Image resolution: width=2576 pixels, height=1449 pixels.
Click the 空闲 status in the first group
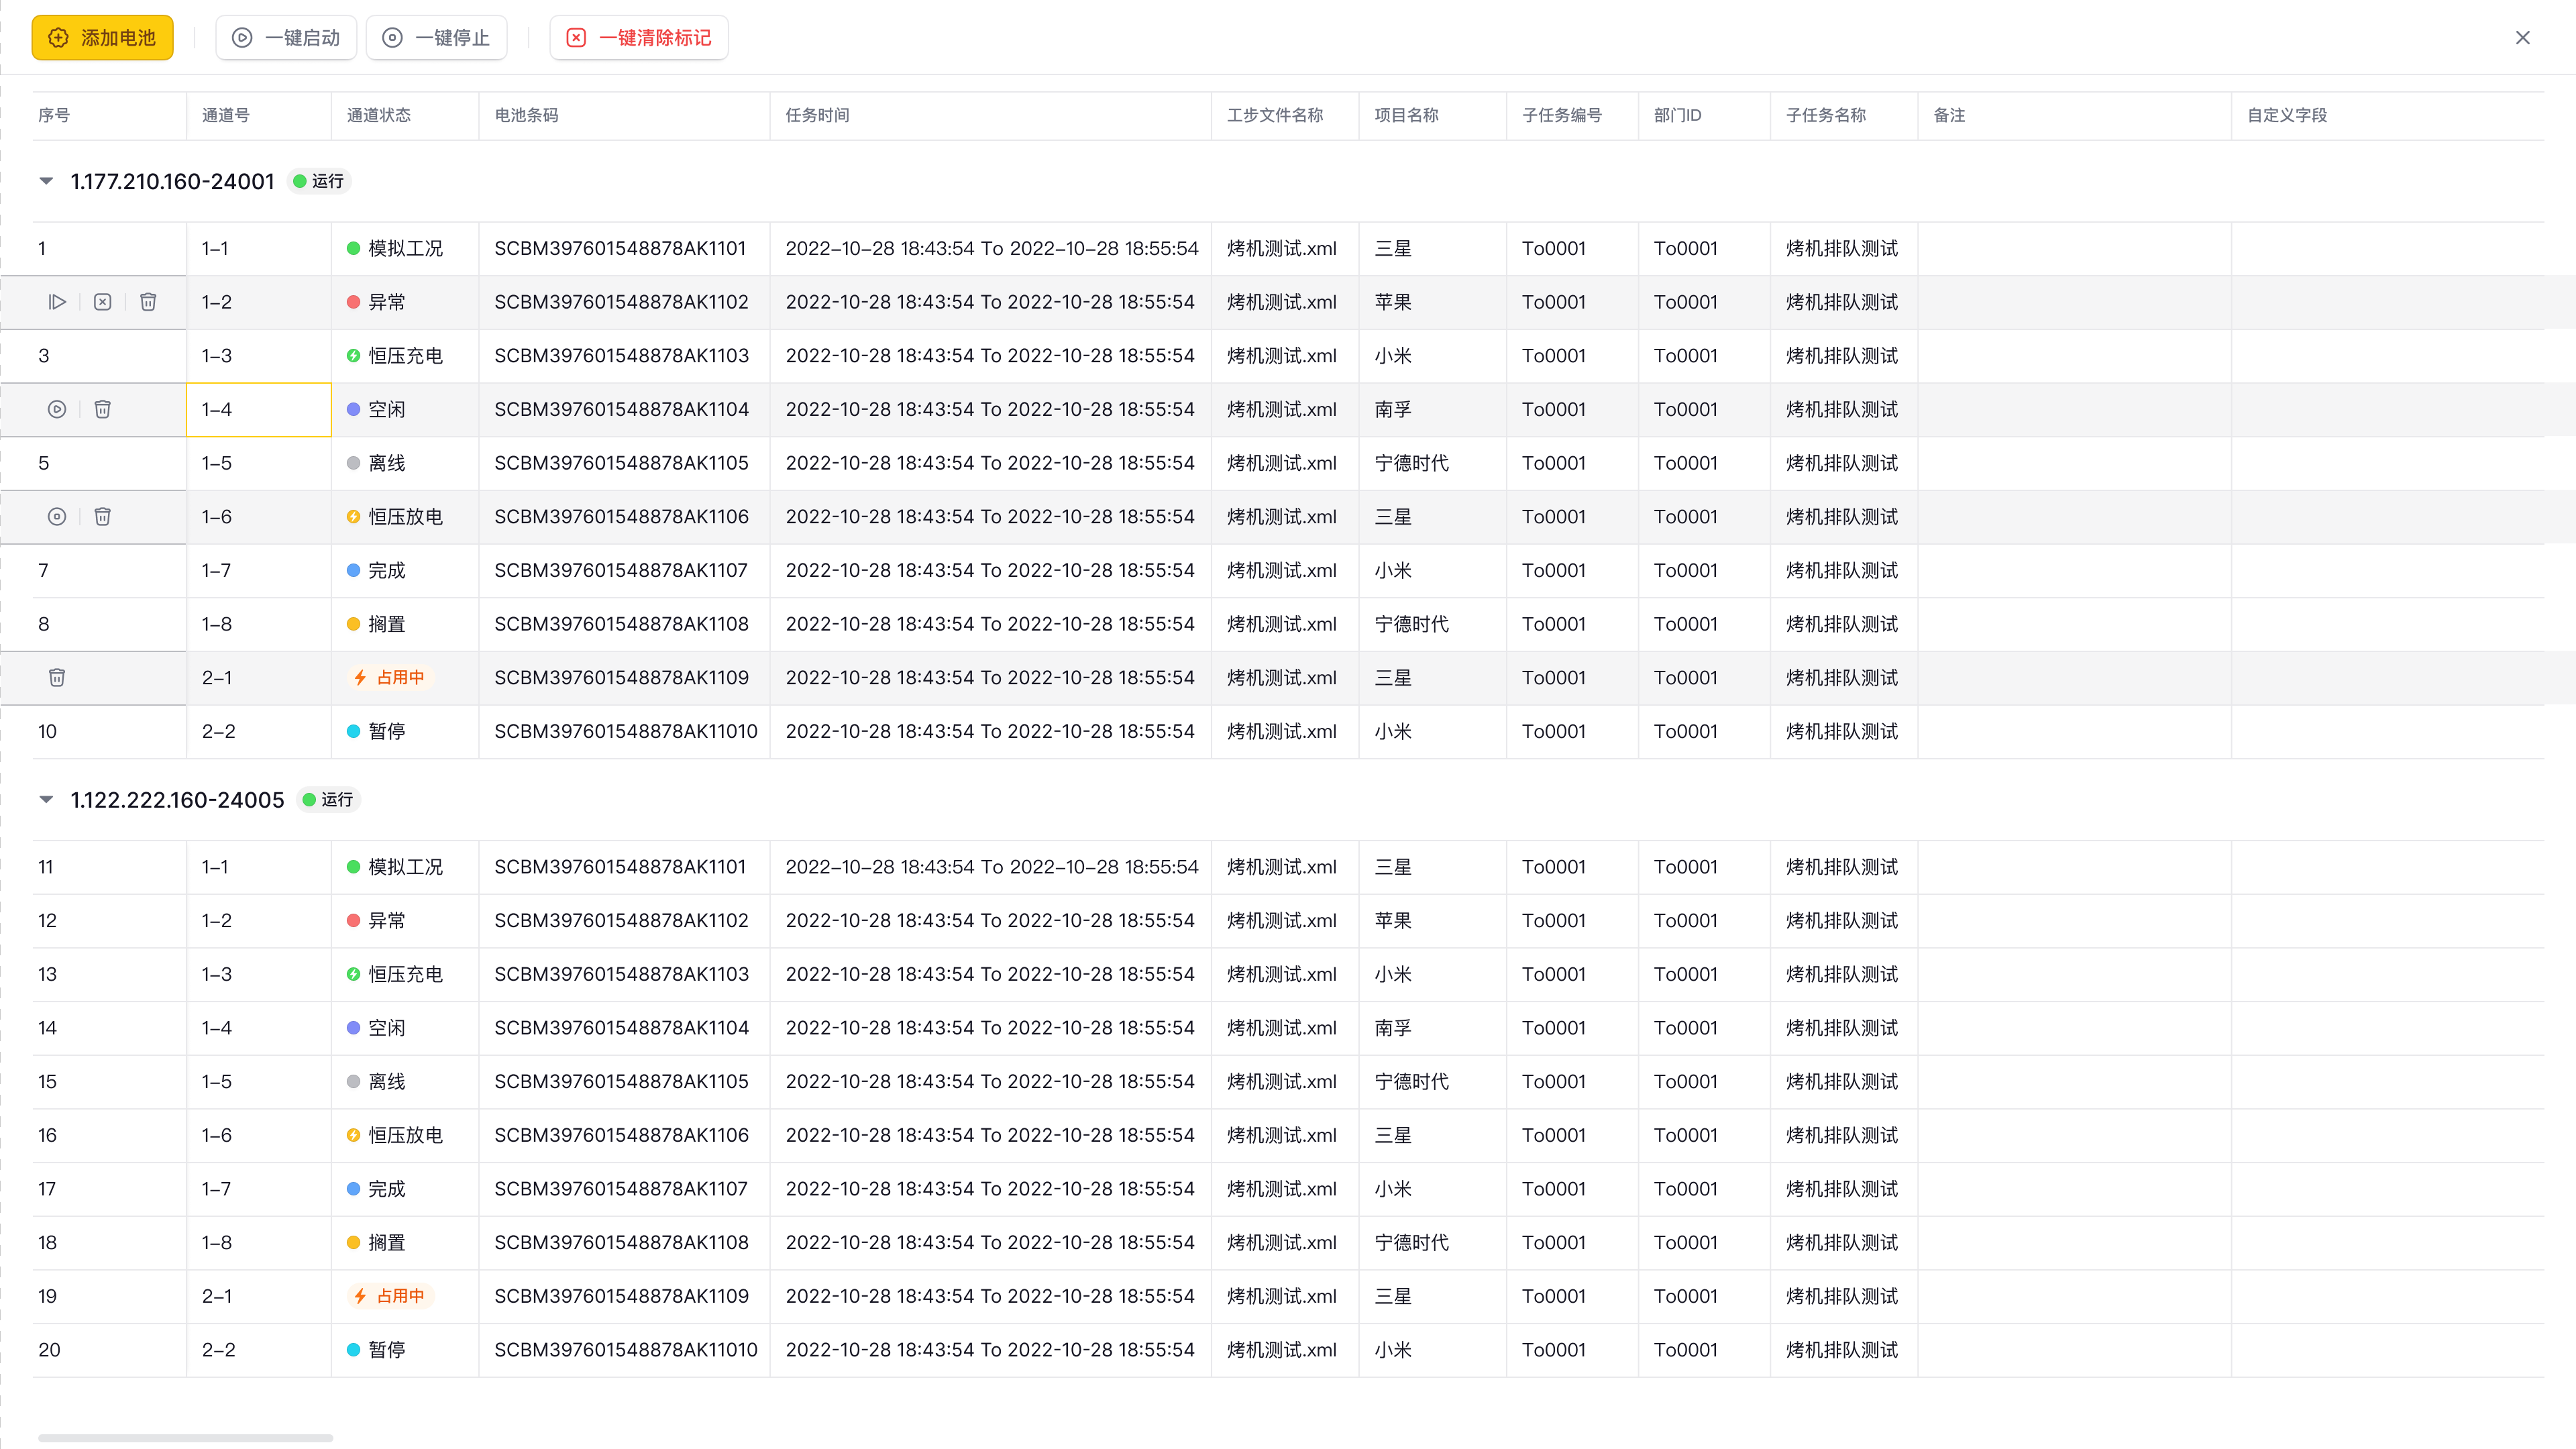point(376,409)
